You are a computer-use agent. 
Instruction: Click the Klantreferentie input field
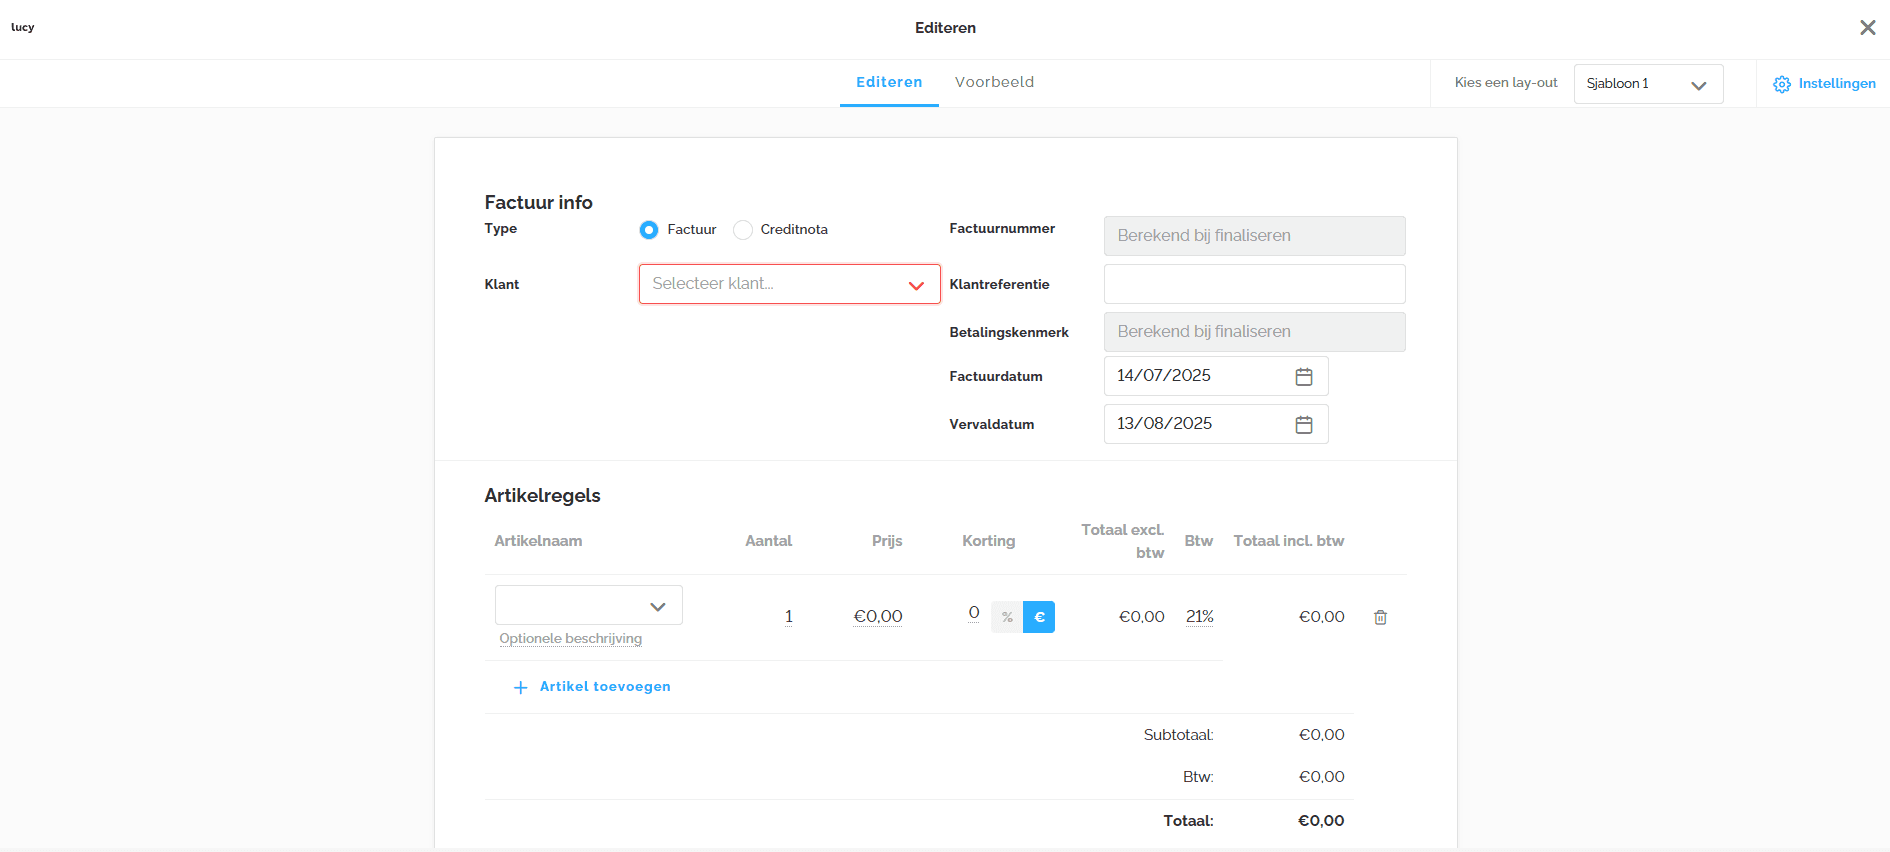pyautogui.click(x=1255, y=284)
